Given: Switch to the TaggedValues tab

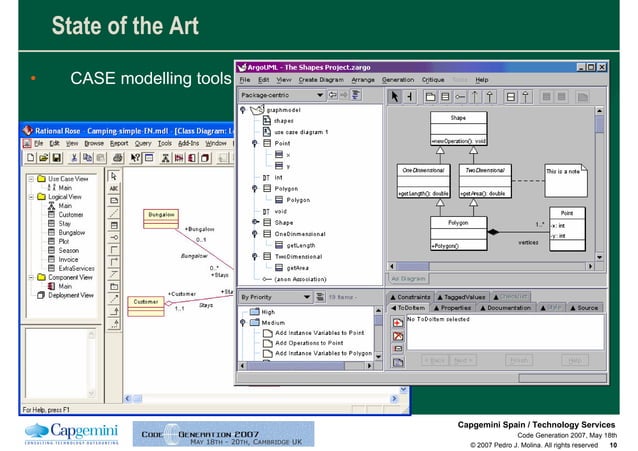Looking at the screenshot, I should 461,297.
